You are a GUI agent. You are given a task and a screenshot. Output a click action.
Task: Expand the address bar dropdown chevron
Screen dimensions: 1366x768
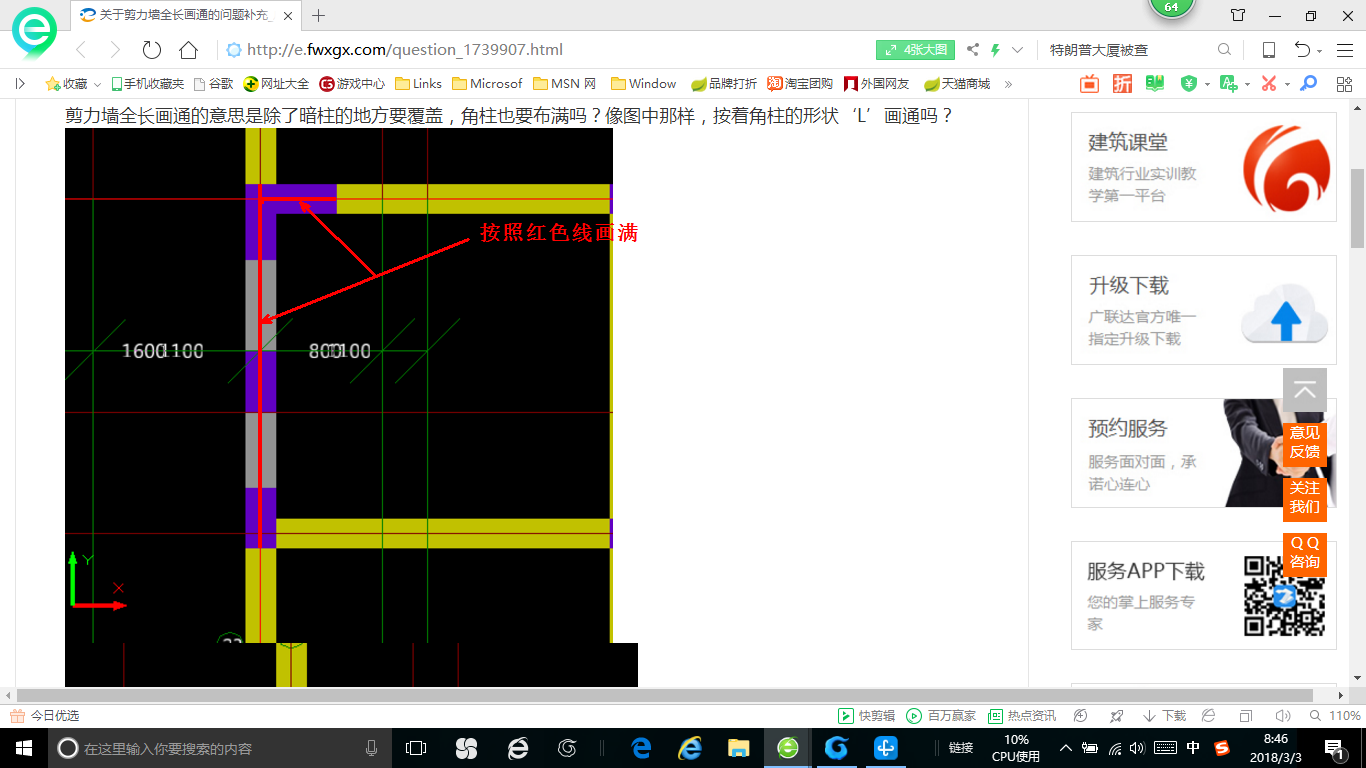pos(1018,50)
